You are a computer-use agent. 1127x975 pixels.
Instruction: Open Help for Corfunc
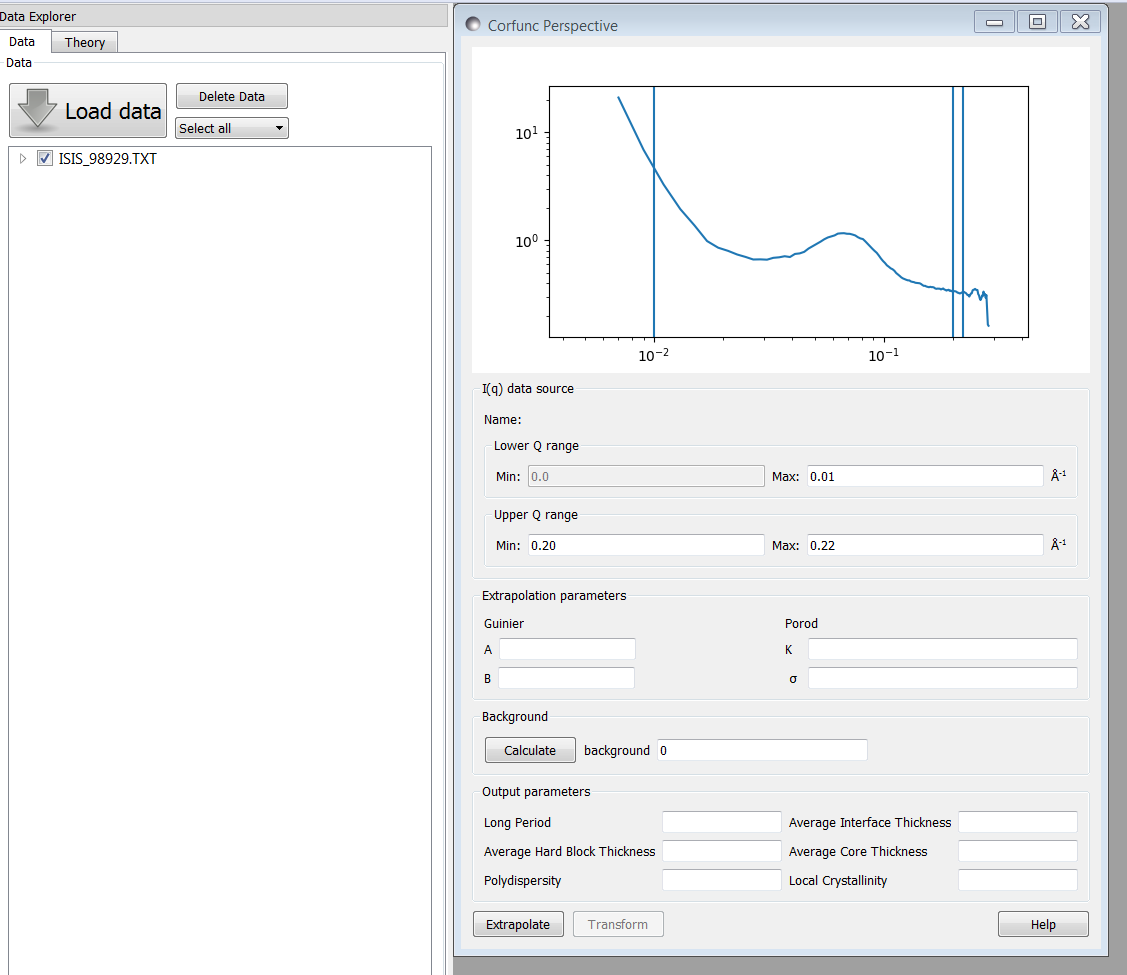pyautogui.click(x=1043, y=924)
